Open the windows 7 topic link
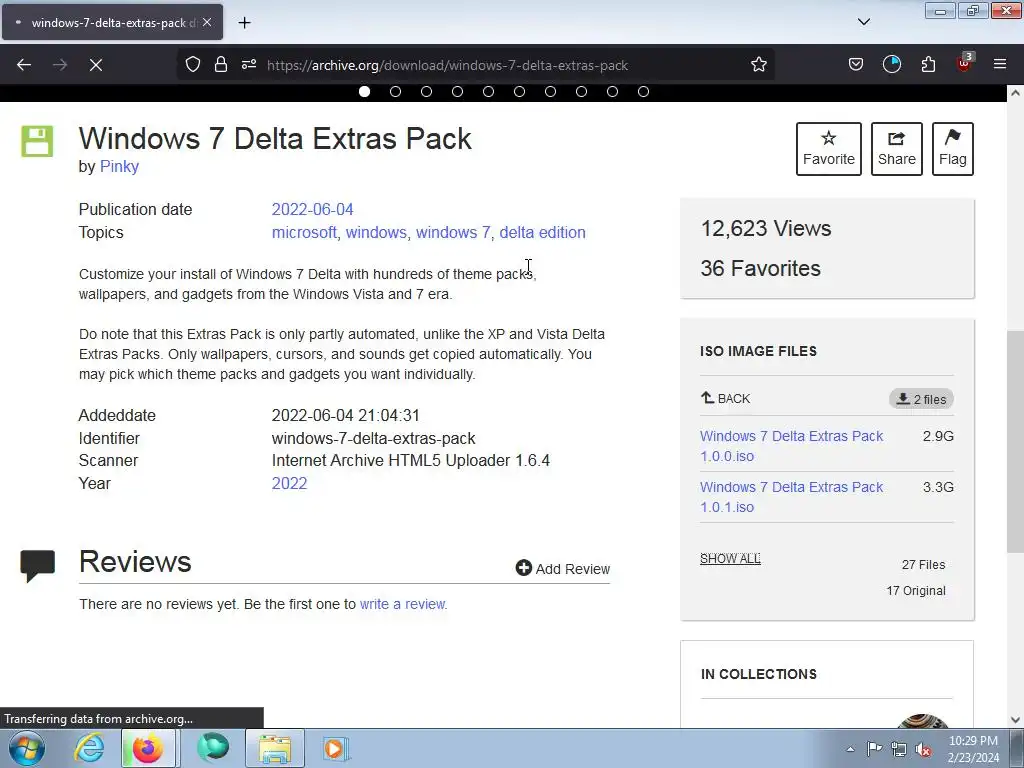This screenshot has width=1024, height=768. pyautogui.click(x=453, y=232)
